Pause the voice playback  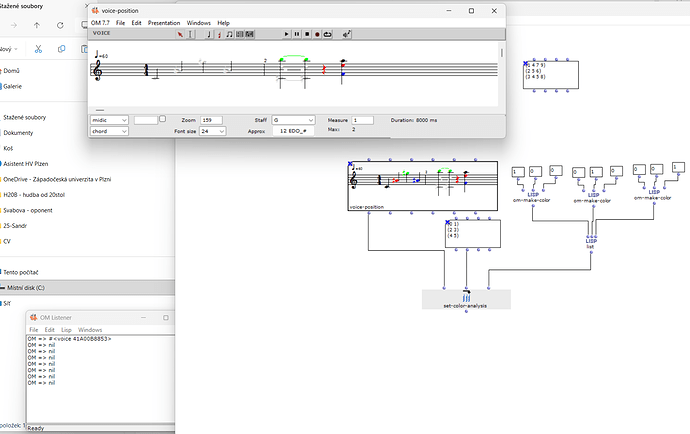(297, 34)
